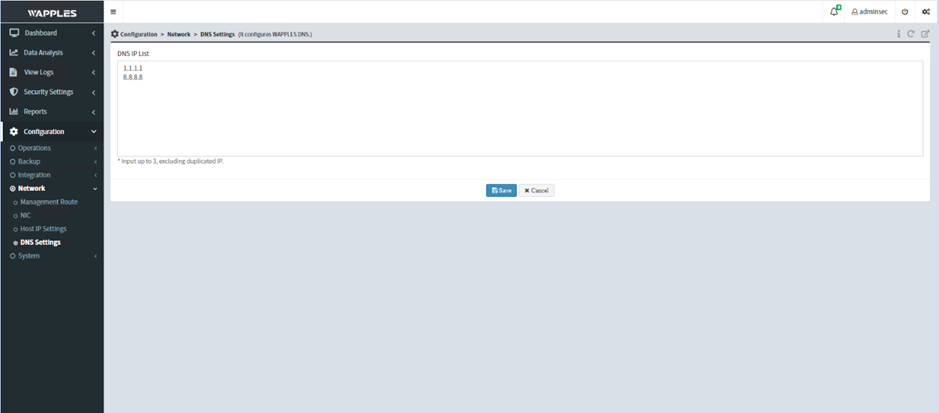Viewport: 939px width, 413px height.
Task: Save the DNS IP list
Action: tap(501, 190)
